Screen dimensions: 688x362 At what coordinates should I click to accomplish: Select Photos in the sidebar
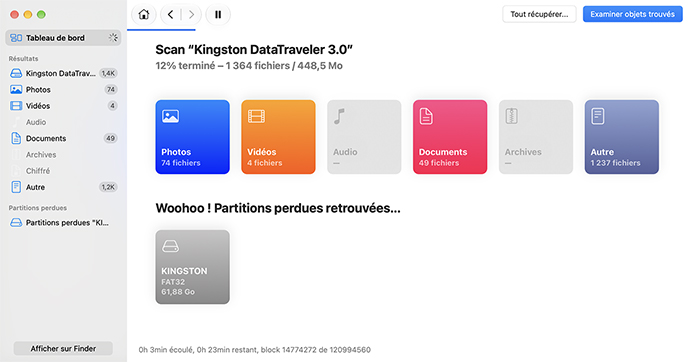[x=63, y=90]
